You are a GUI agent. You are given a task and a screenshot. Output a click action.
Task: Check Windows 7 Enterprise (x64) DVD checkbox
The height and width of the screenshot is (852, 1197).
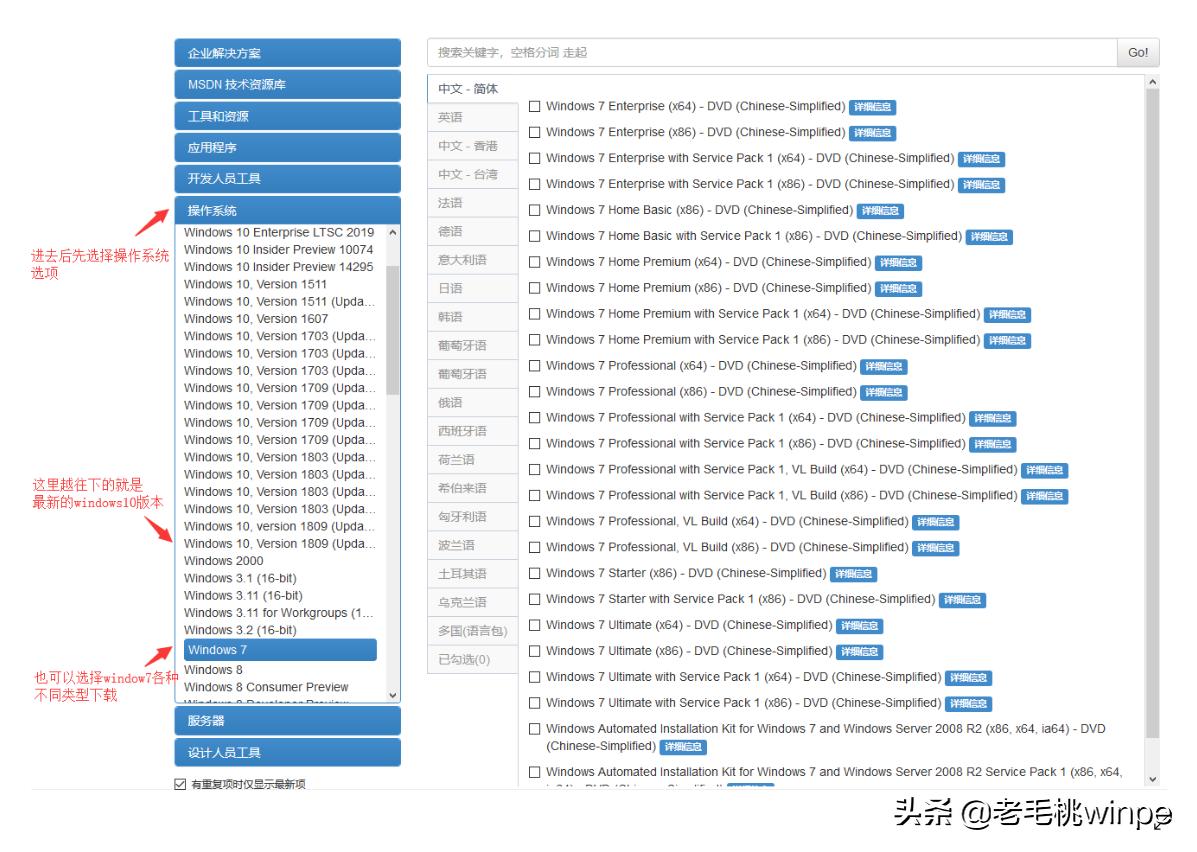point(535,106)
